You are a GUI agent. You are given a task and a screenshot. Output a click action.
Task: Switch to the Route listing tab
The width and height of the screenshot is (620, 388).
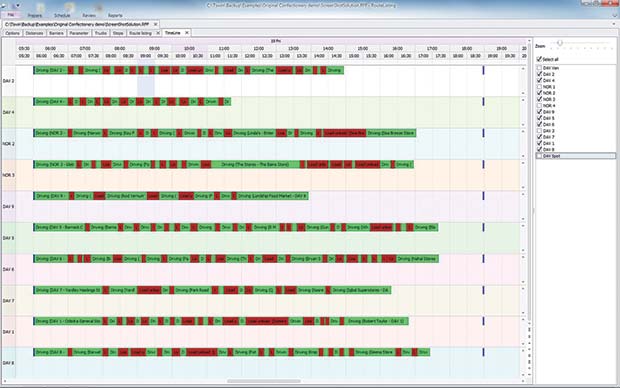(x=140, y=33)
